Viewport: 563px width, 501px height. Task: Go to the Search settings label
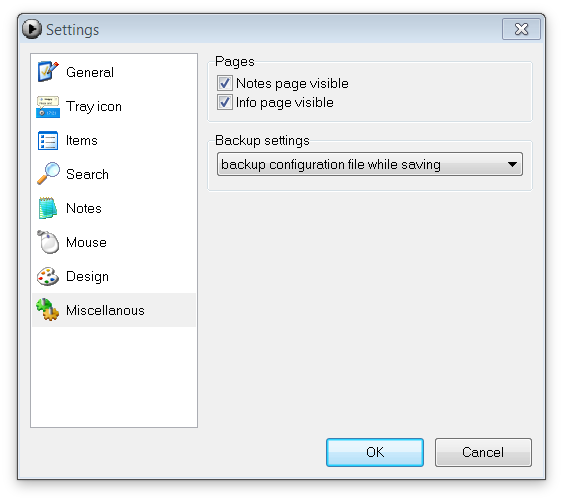[87, 174]
